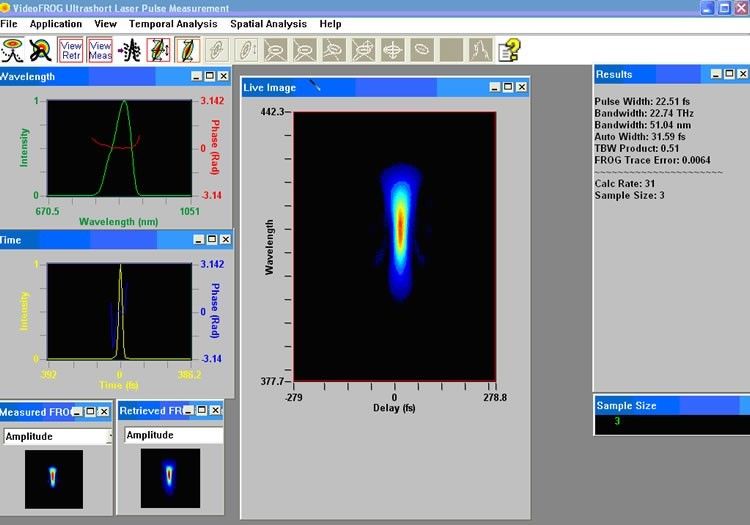The image size is (750, 525).
Task: Minimize the Live Image window
Action: pos(495,87)
